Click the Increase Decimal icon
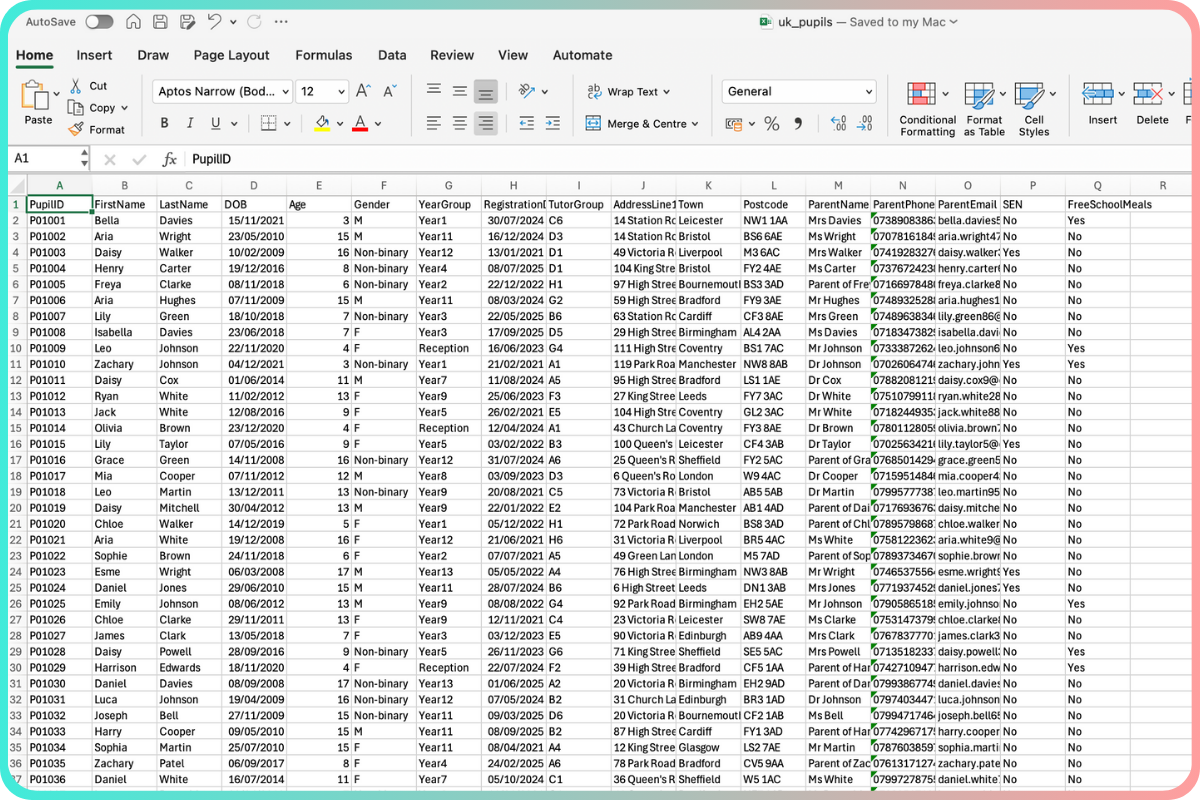The height and width of the screenshot is (800, 1200). point(836,124)
